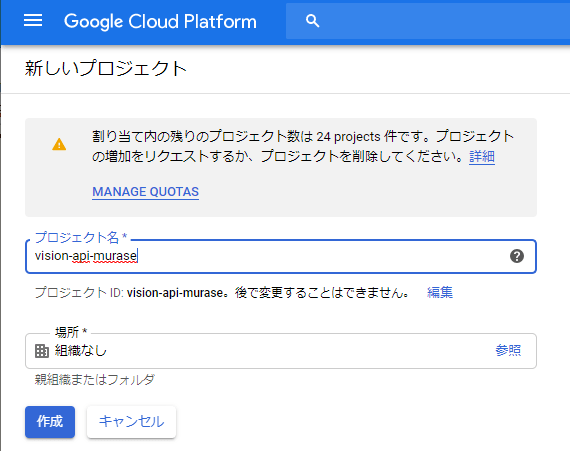Click the 新しいプロジェクト page heading
Screen dimensions: 570x451
(x=106, y=68)
